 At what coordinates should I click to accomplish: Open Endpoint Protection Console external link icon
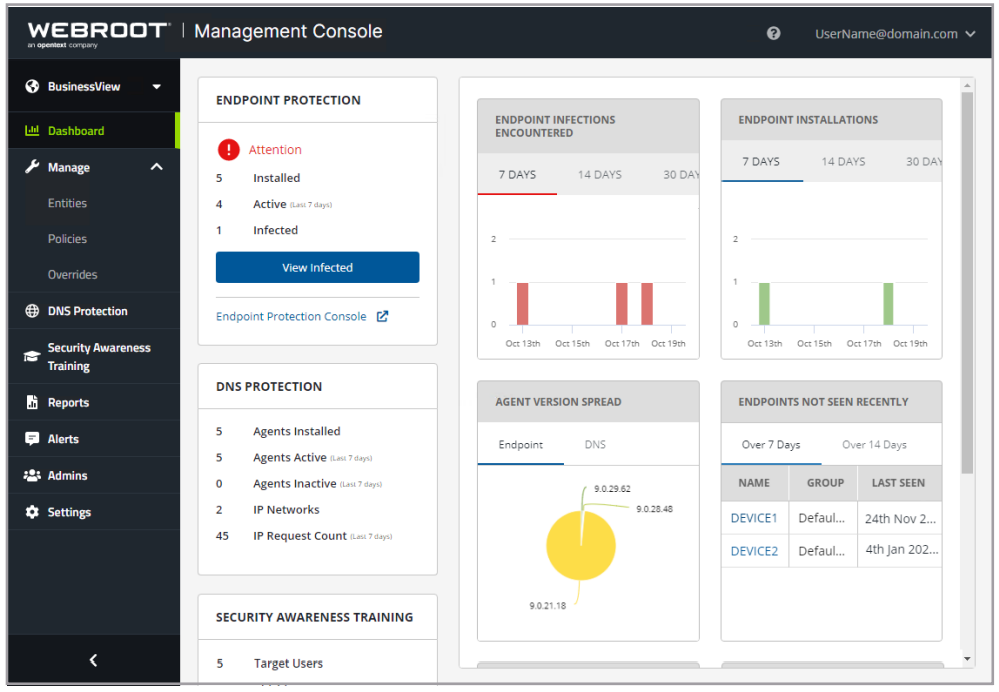point(382,315)
